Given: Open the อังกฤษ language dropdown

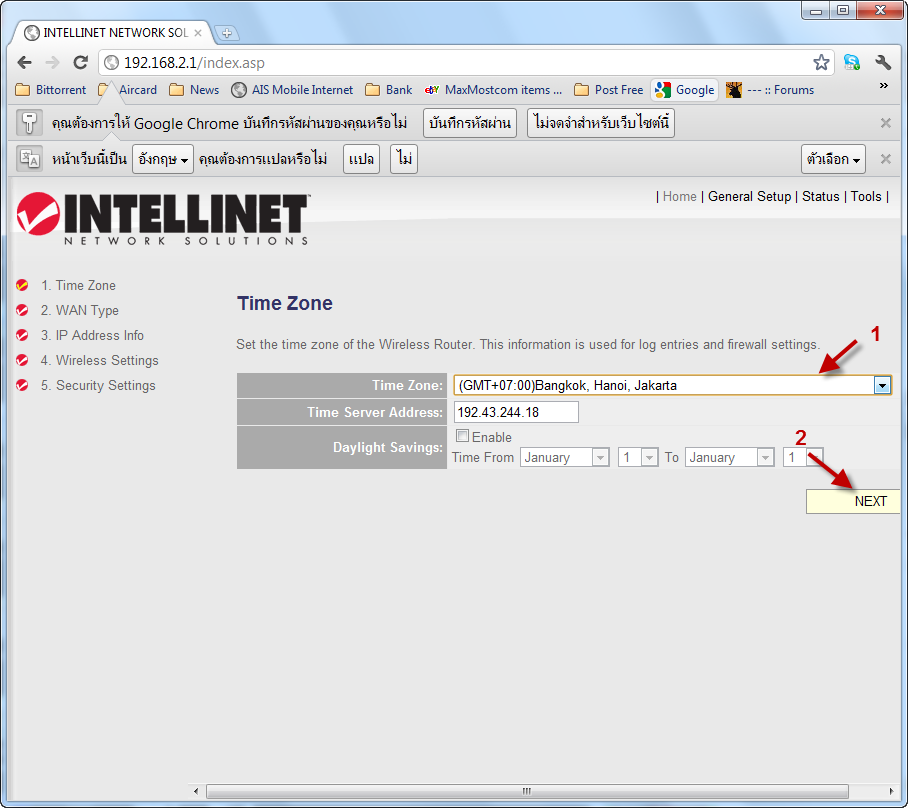Looking at the screenshot, I should coord(163,159).
